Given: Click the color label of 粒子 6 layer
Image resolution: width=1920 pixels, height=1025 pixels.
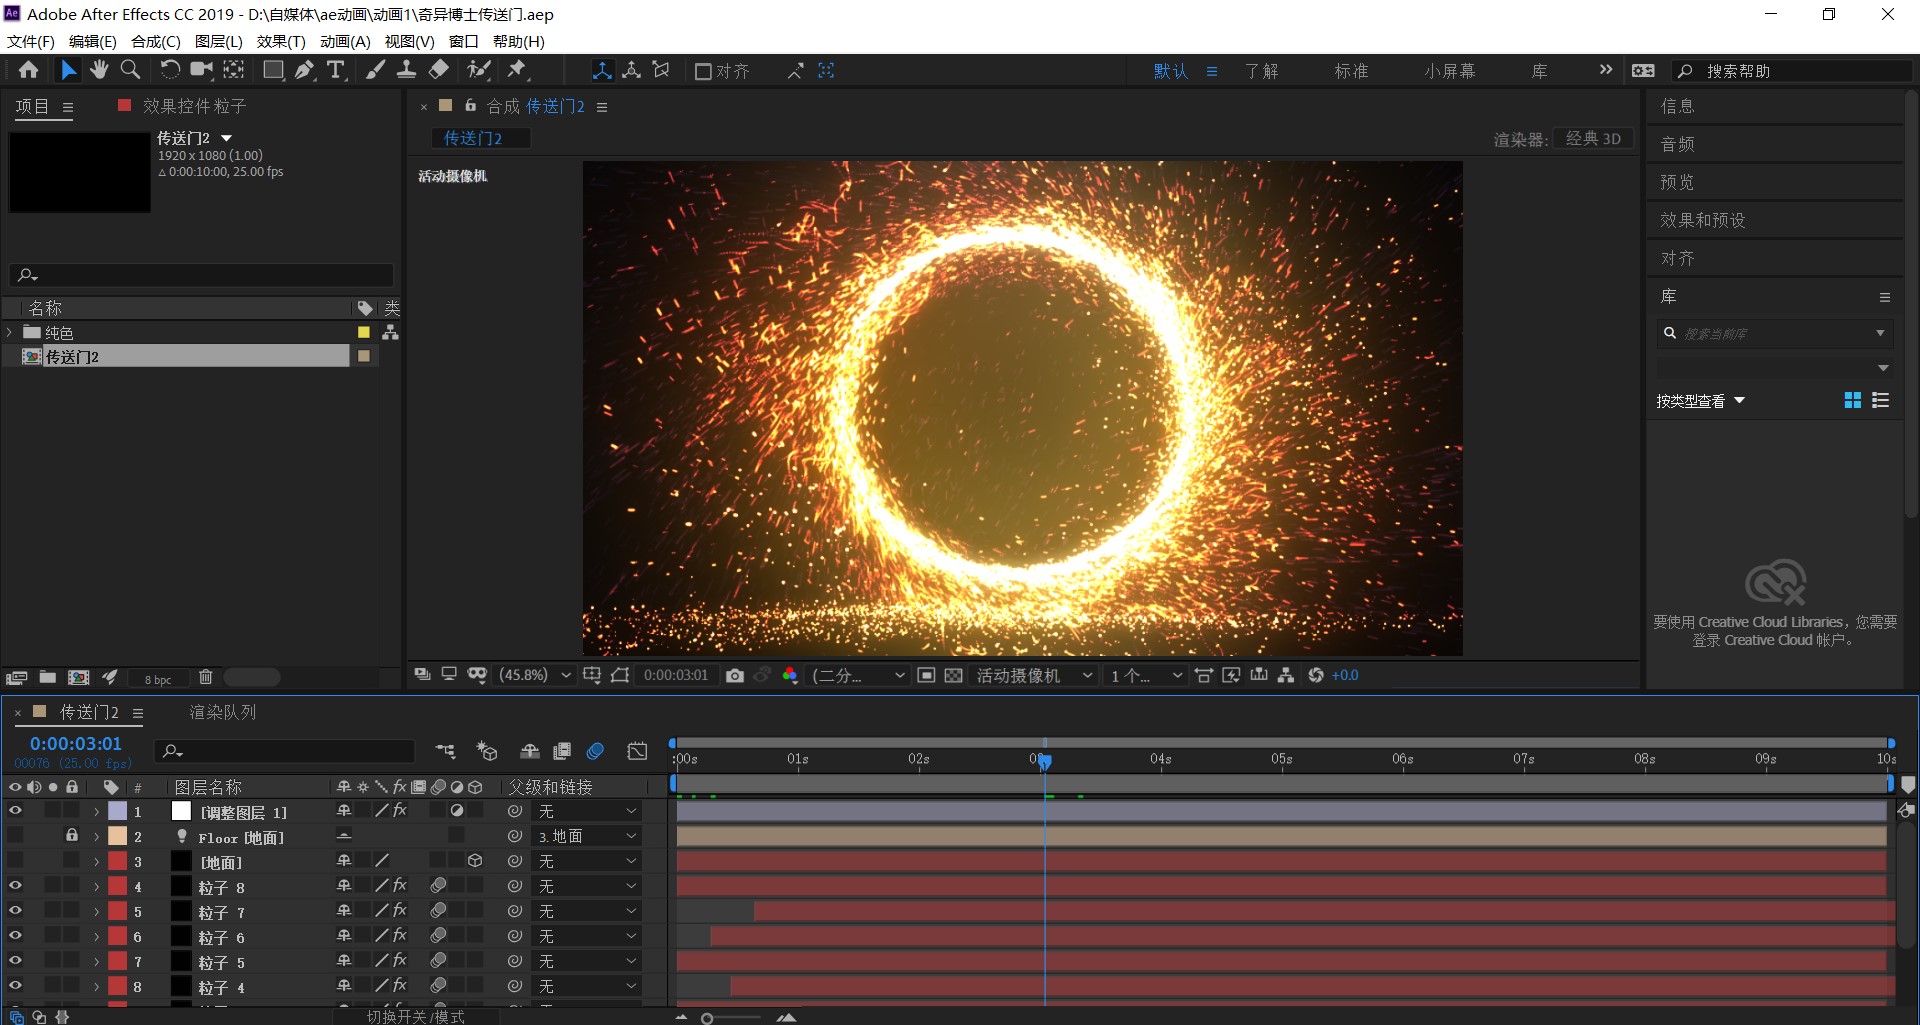Looking at the screenshot, I should 117,936.
